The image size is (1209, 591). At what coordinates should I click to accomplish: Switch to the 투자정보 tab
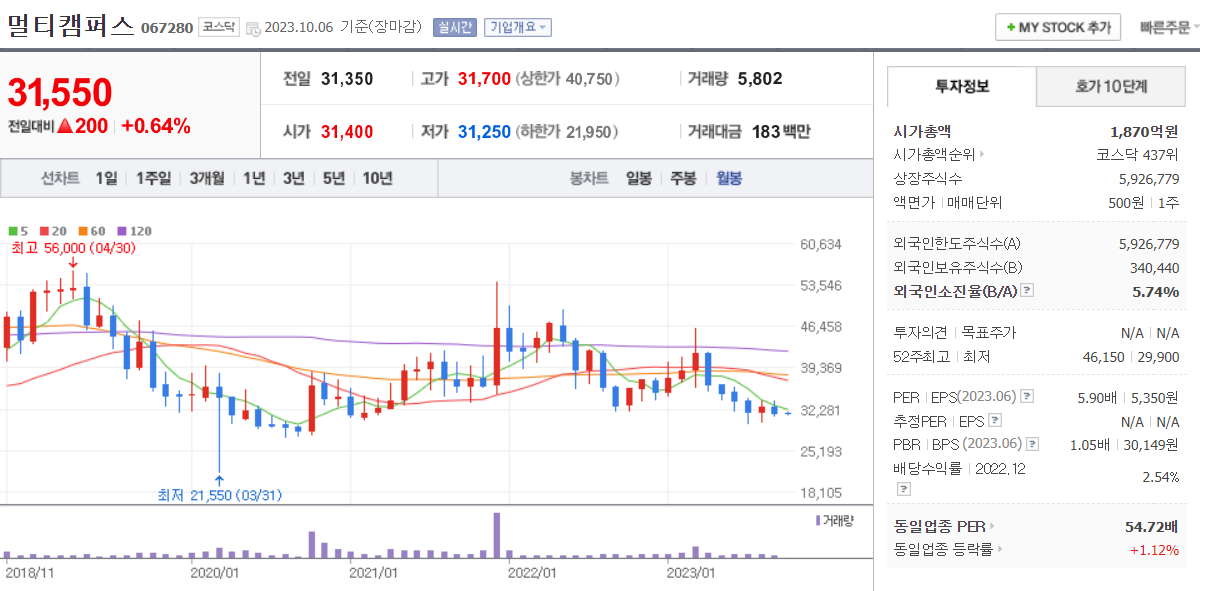click(962, 87)
